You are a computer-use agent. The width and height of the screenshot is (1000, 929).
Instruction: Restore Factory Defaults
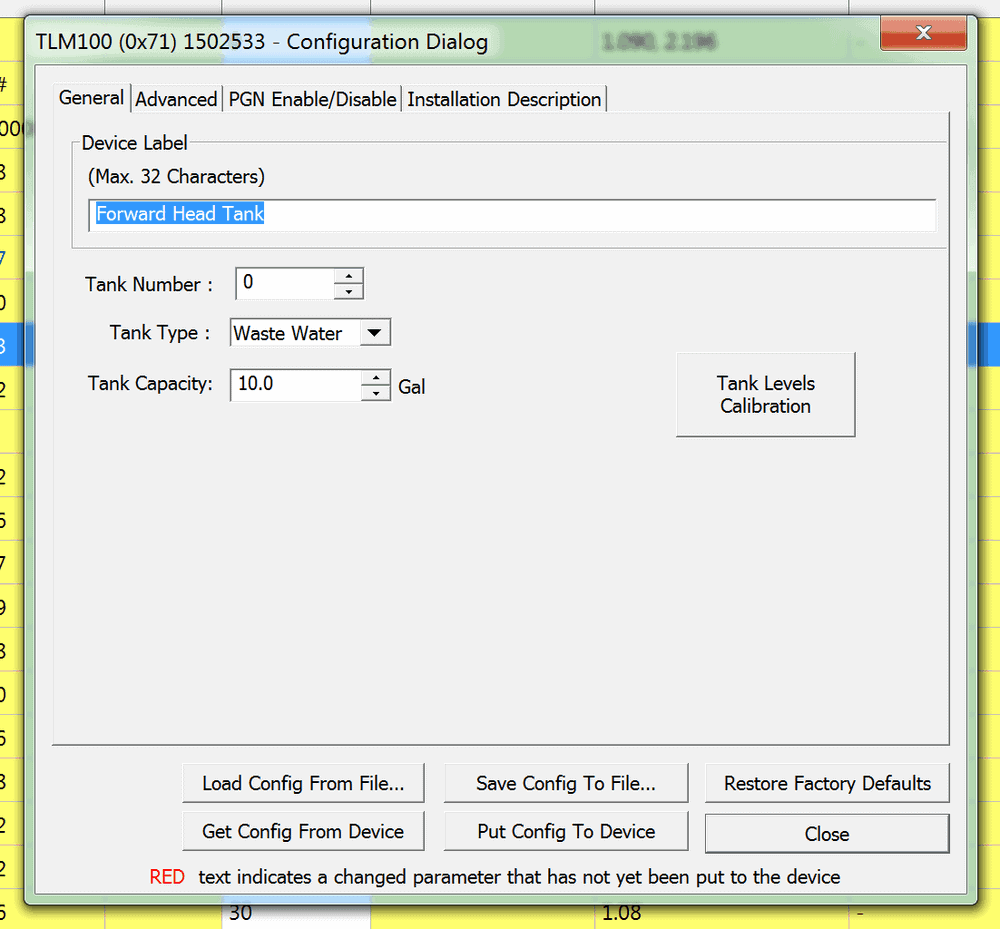click(x=827, y=782)
